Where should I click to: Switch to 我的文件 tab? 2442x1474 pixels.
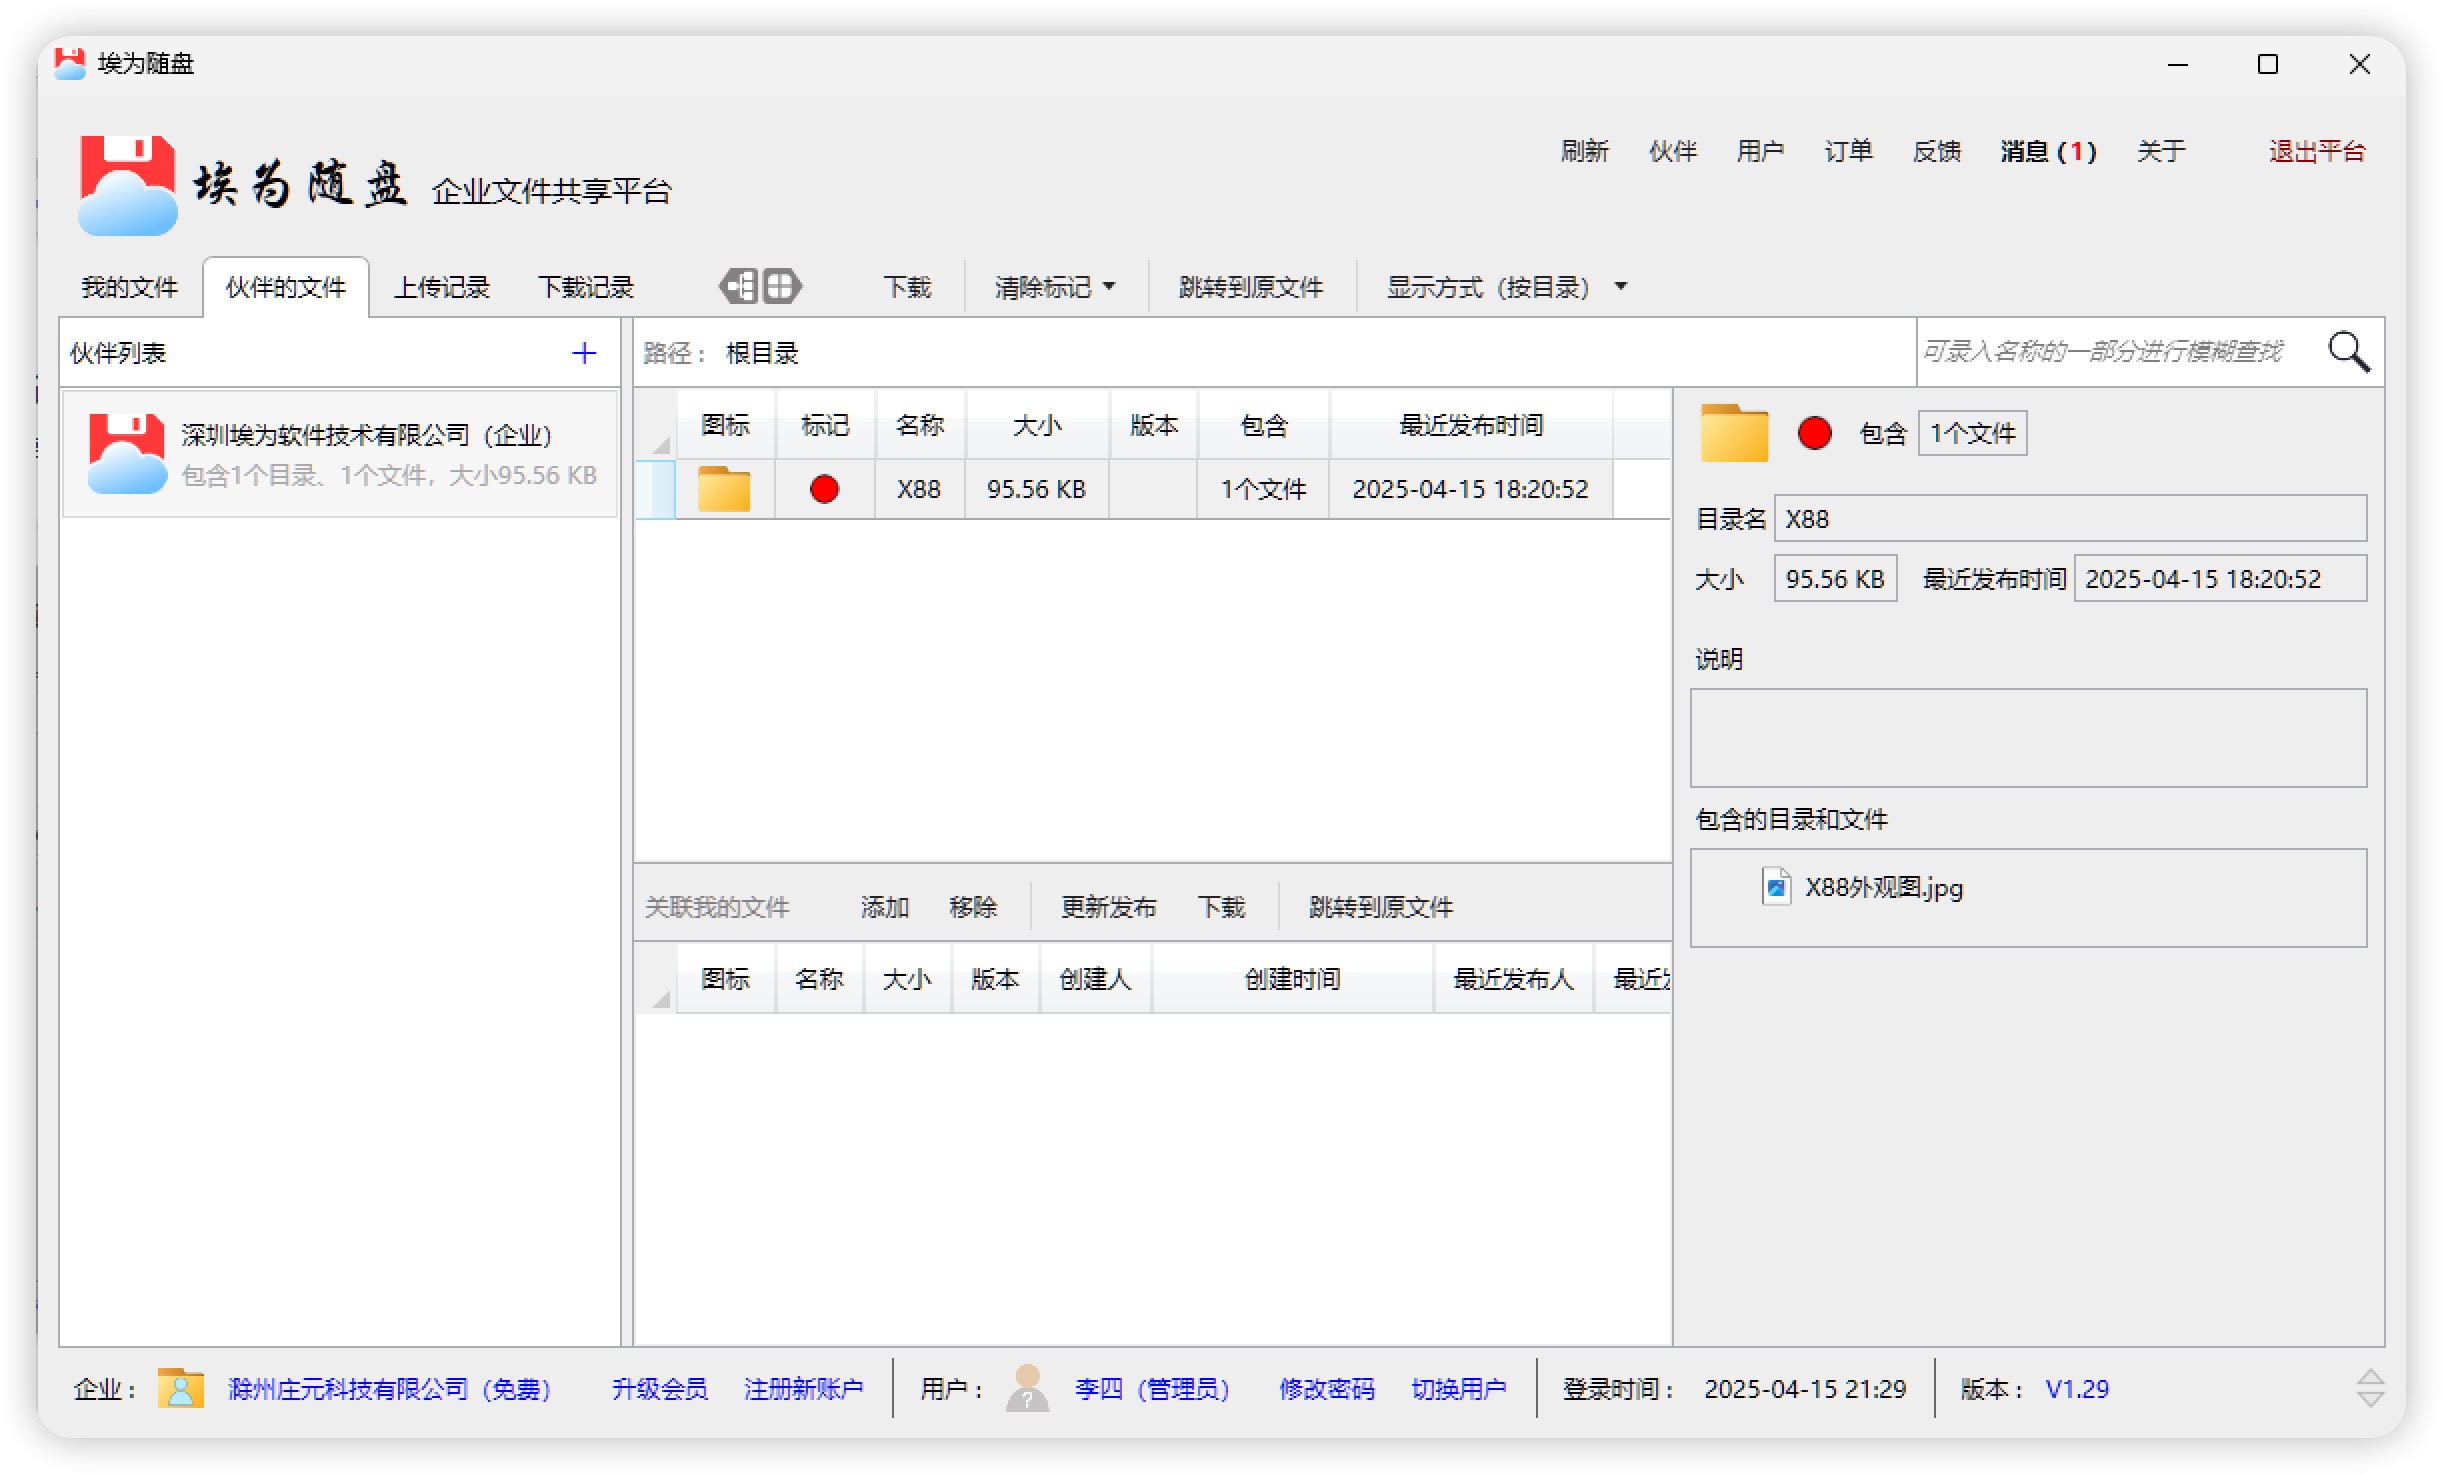click(x=129, y=287)
